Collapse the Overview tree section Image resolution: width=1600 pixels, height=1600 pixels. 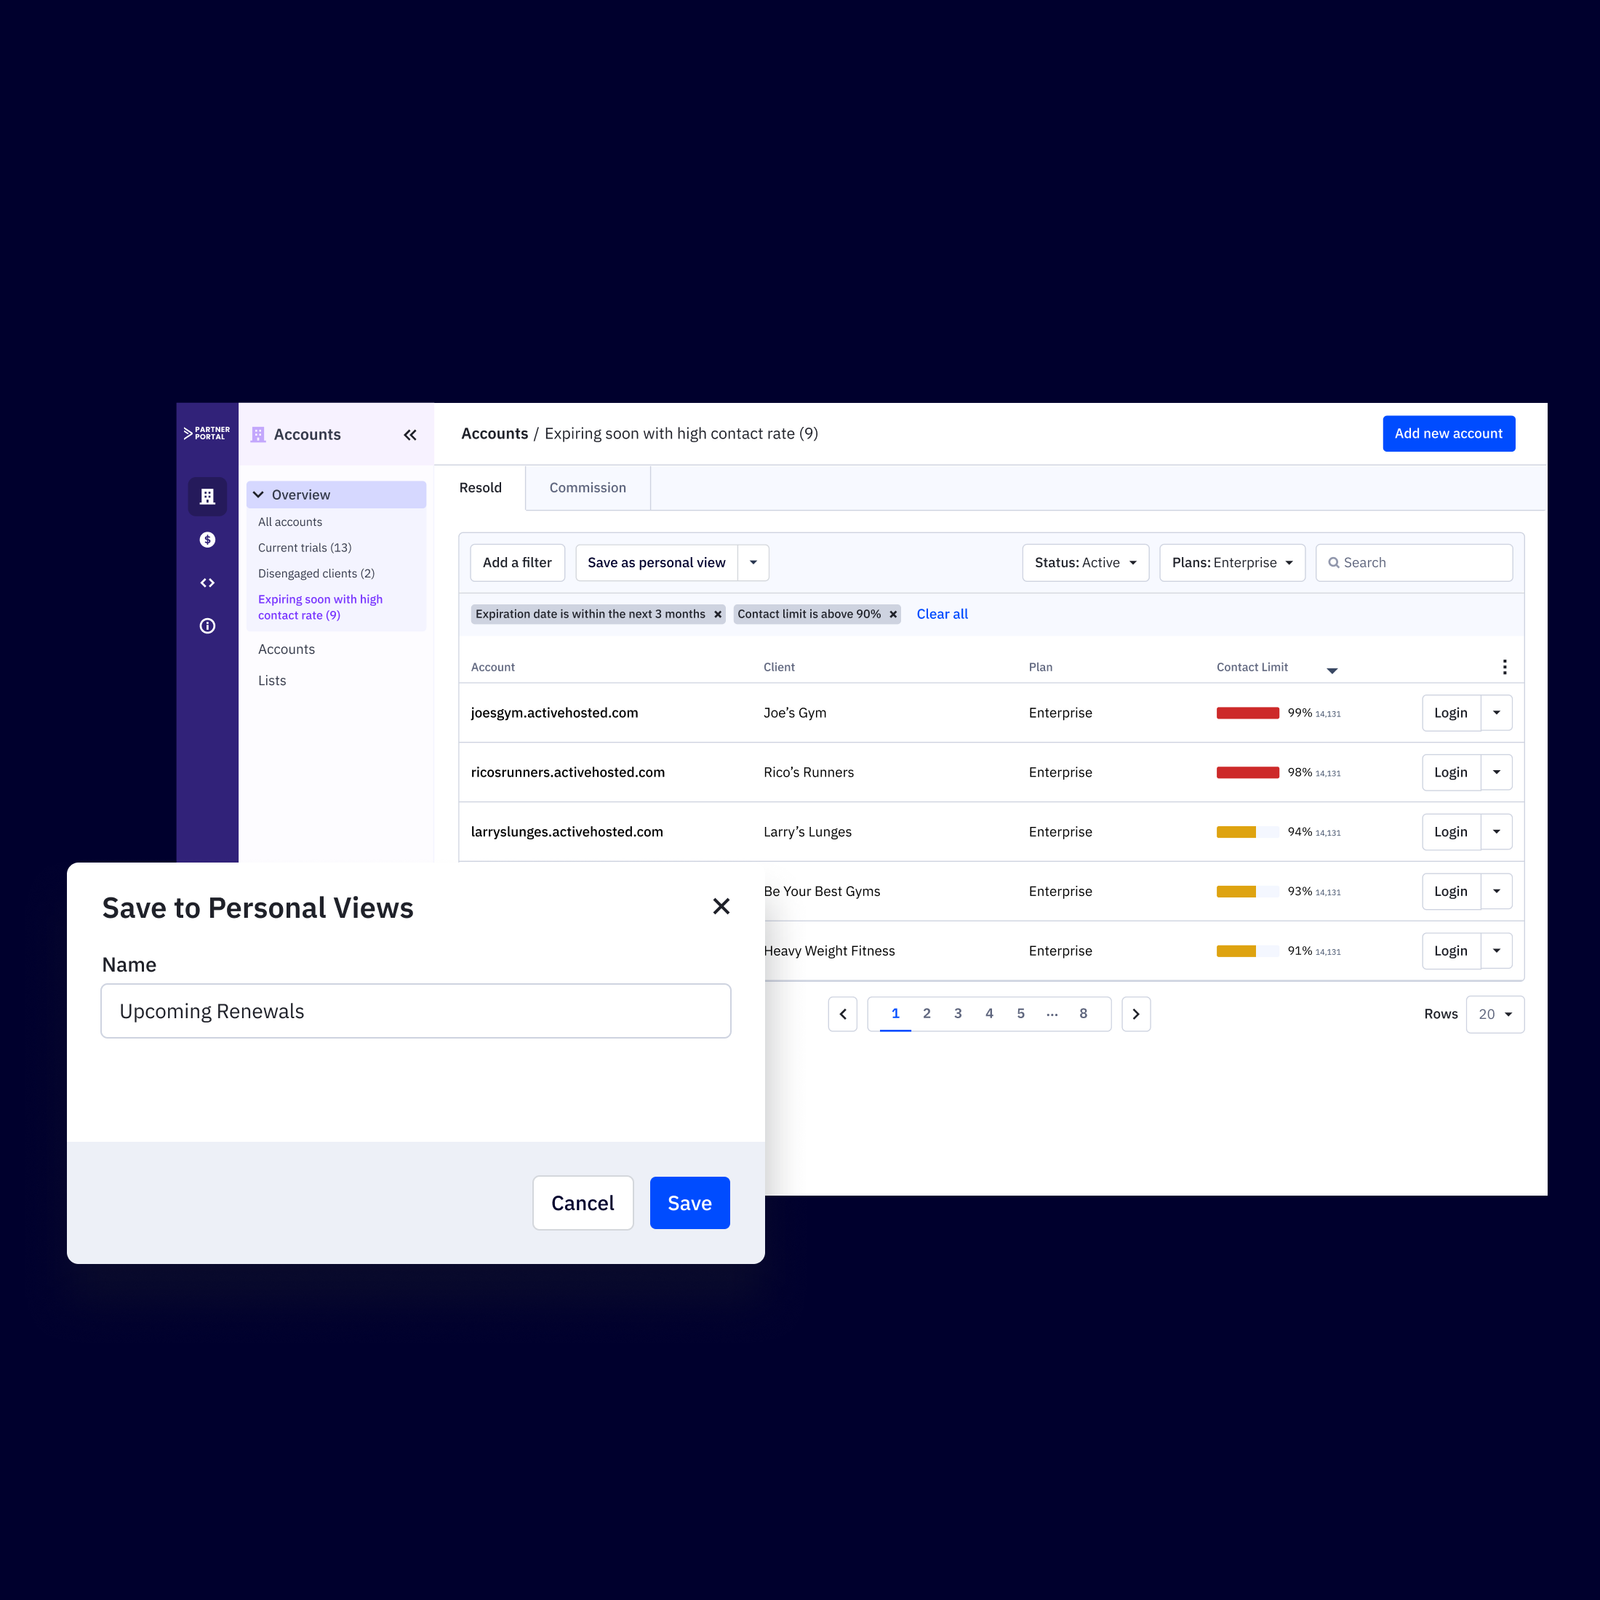coord(259,495)
